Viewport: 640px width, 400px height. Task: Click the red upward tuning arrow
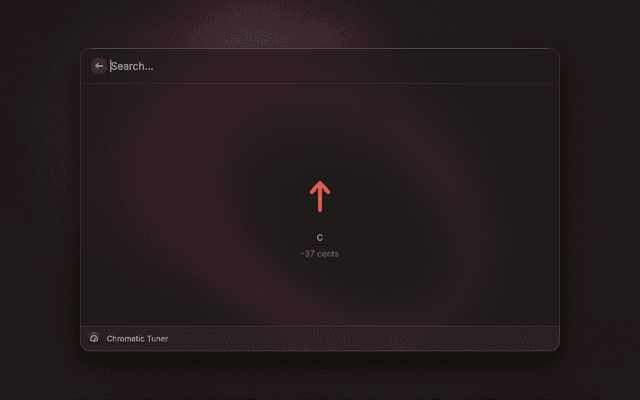point(320,196)
